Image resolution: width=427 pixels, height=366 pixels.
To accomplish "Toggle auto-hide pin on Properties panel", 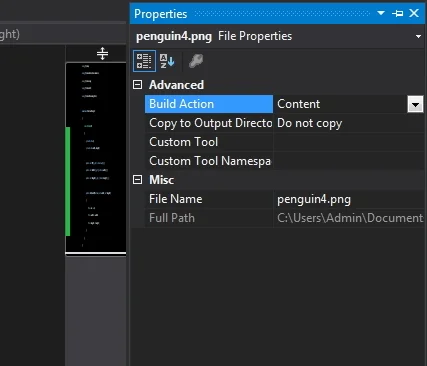I will pos(398,13).
